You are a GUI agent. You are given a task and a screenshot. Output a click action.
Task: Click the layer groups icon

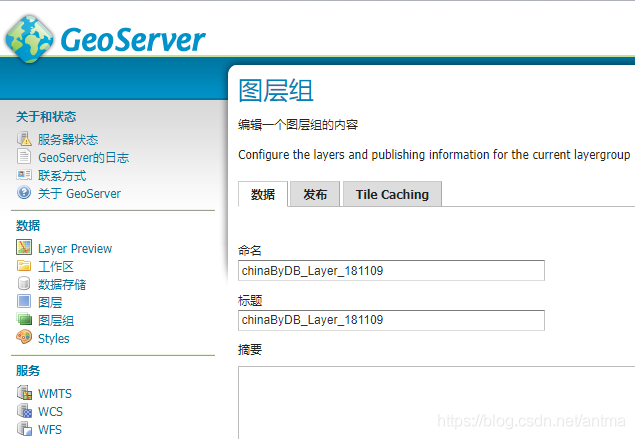coord(24,320)
